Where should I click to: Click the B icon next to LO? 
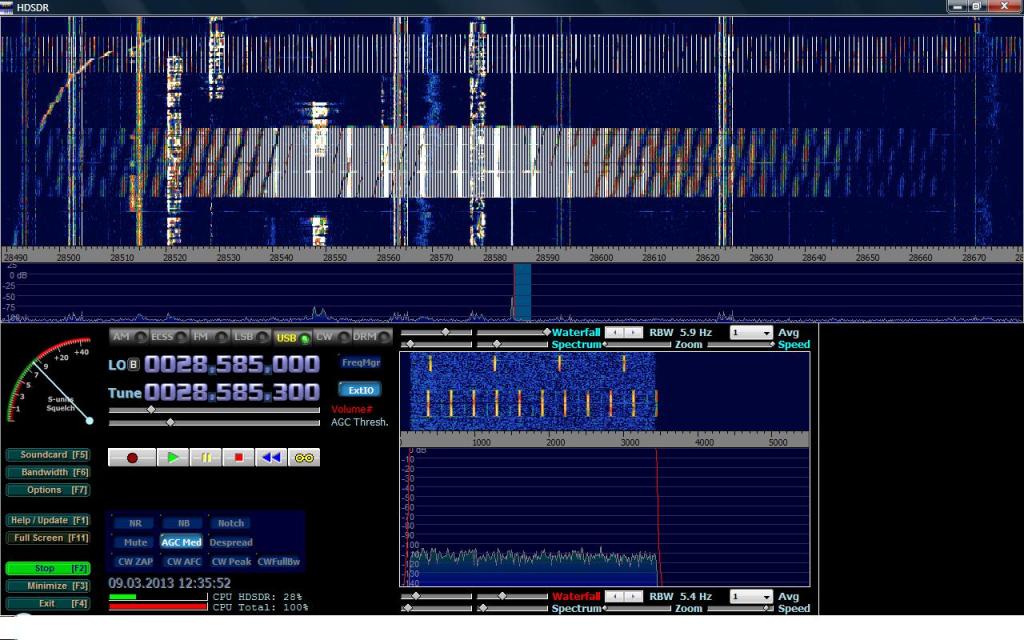pos(134,365)
